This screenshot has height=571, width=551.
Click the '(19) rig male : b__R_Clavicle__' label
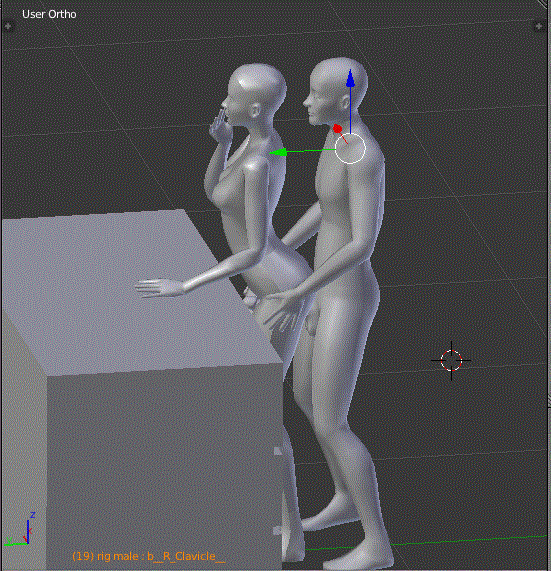[149, 556]
